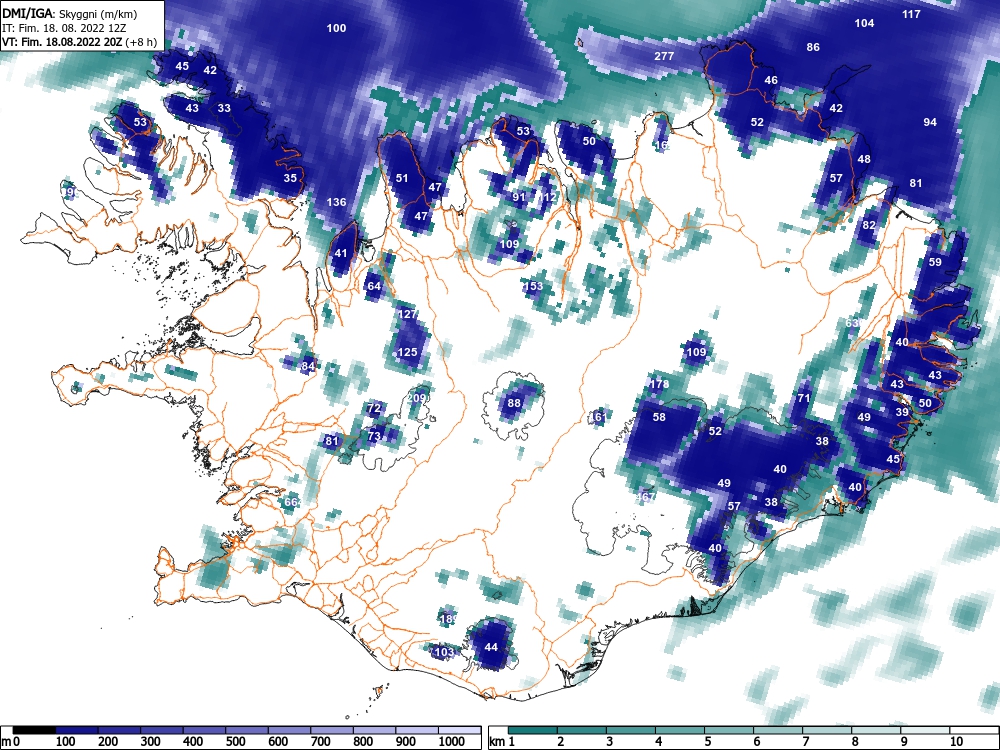Click the visibility value 72 in west Iceland
This screenshot has width=1000, height=750.
click(374, 408)
